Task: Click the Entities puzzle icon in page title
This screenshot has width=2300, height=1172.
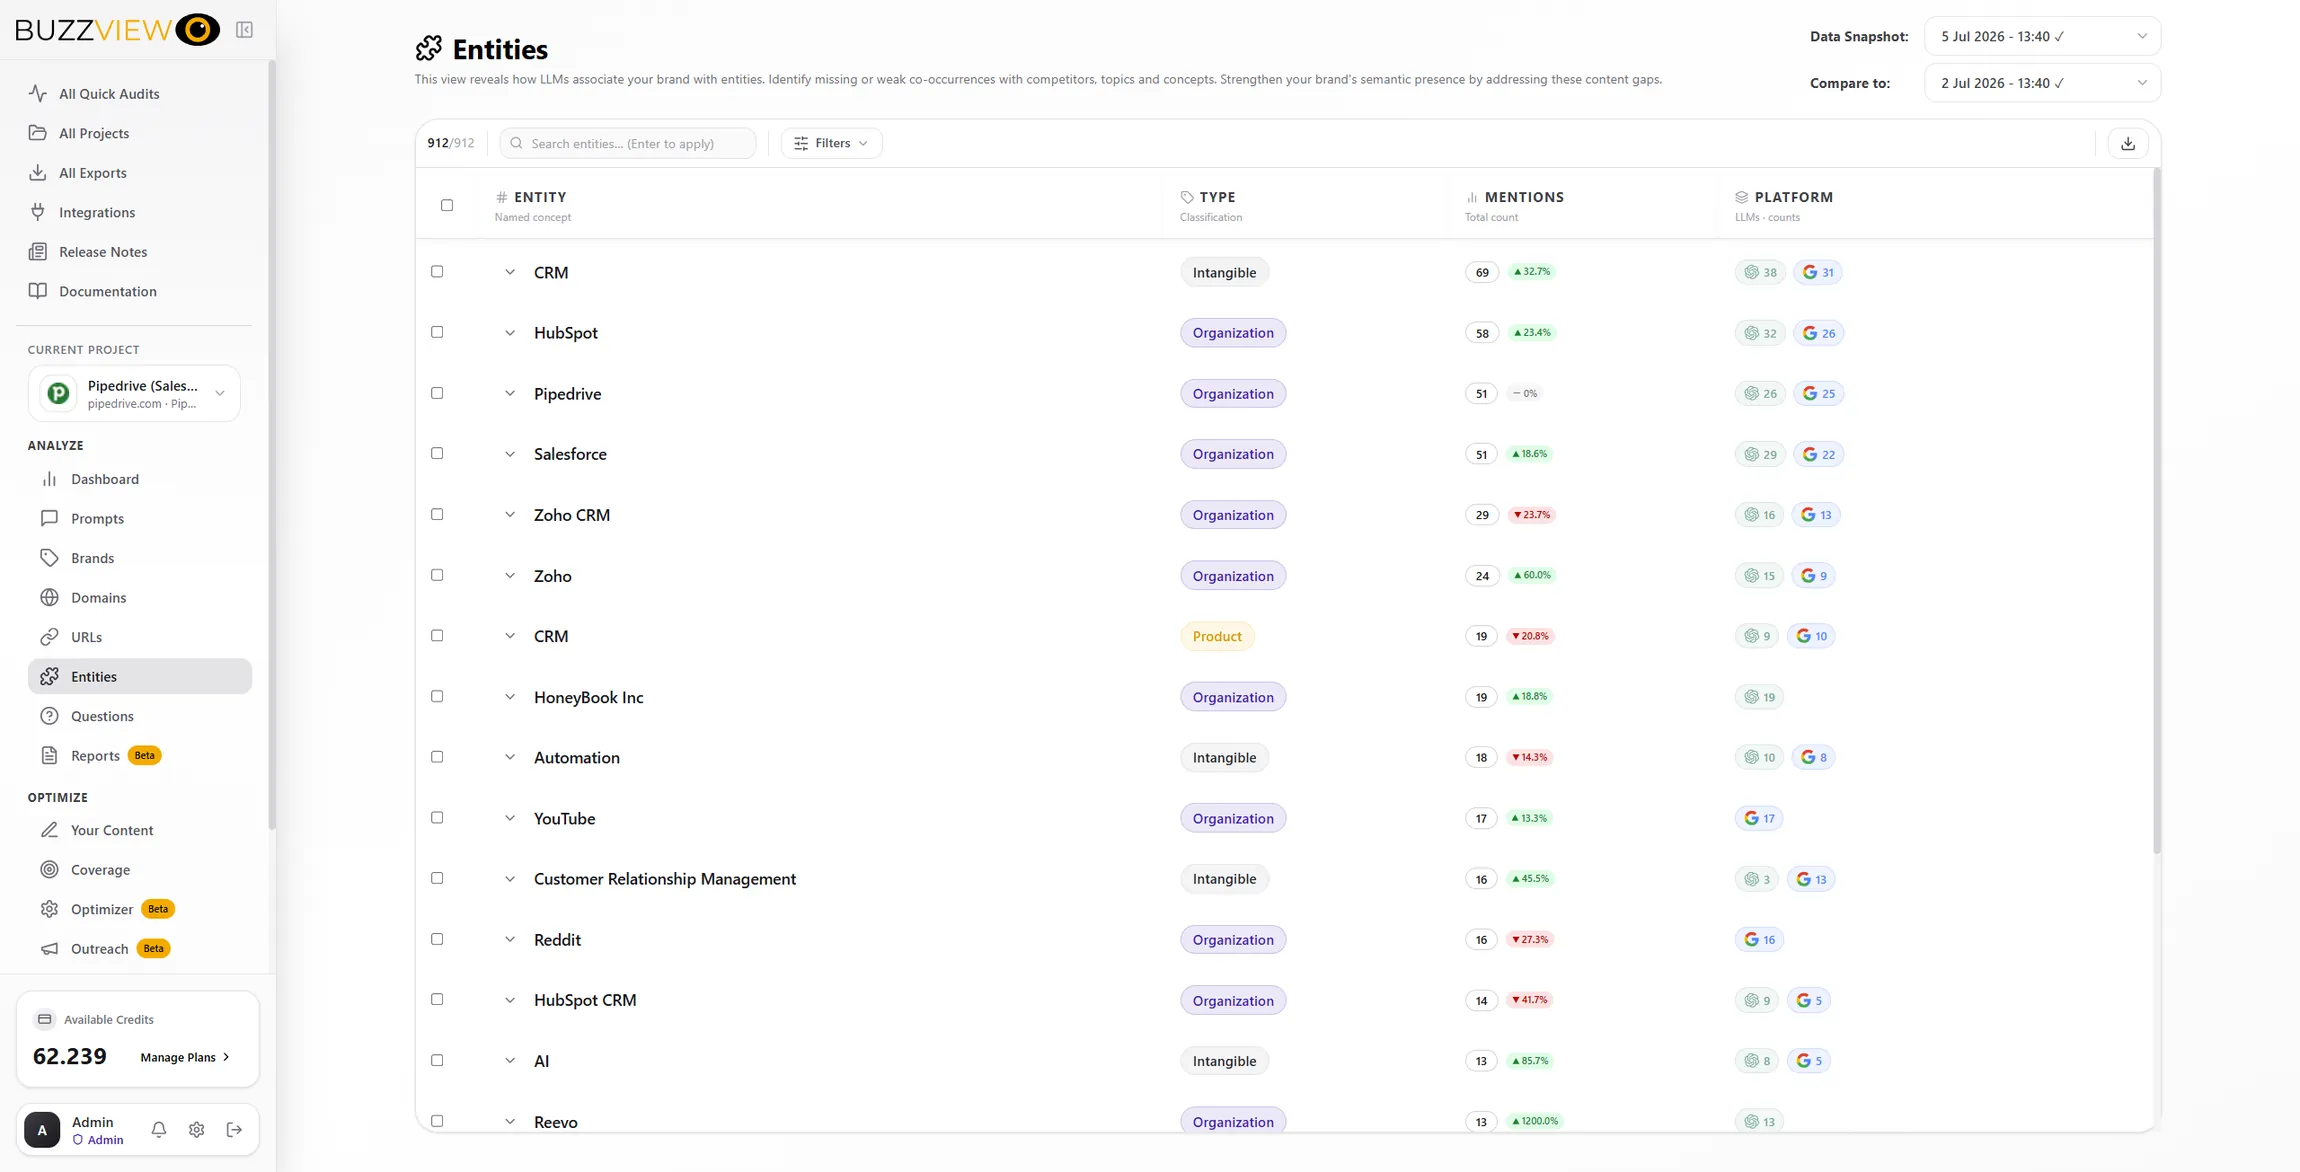Action: 429,48
